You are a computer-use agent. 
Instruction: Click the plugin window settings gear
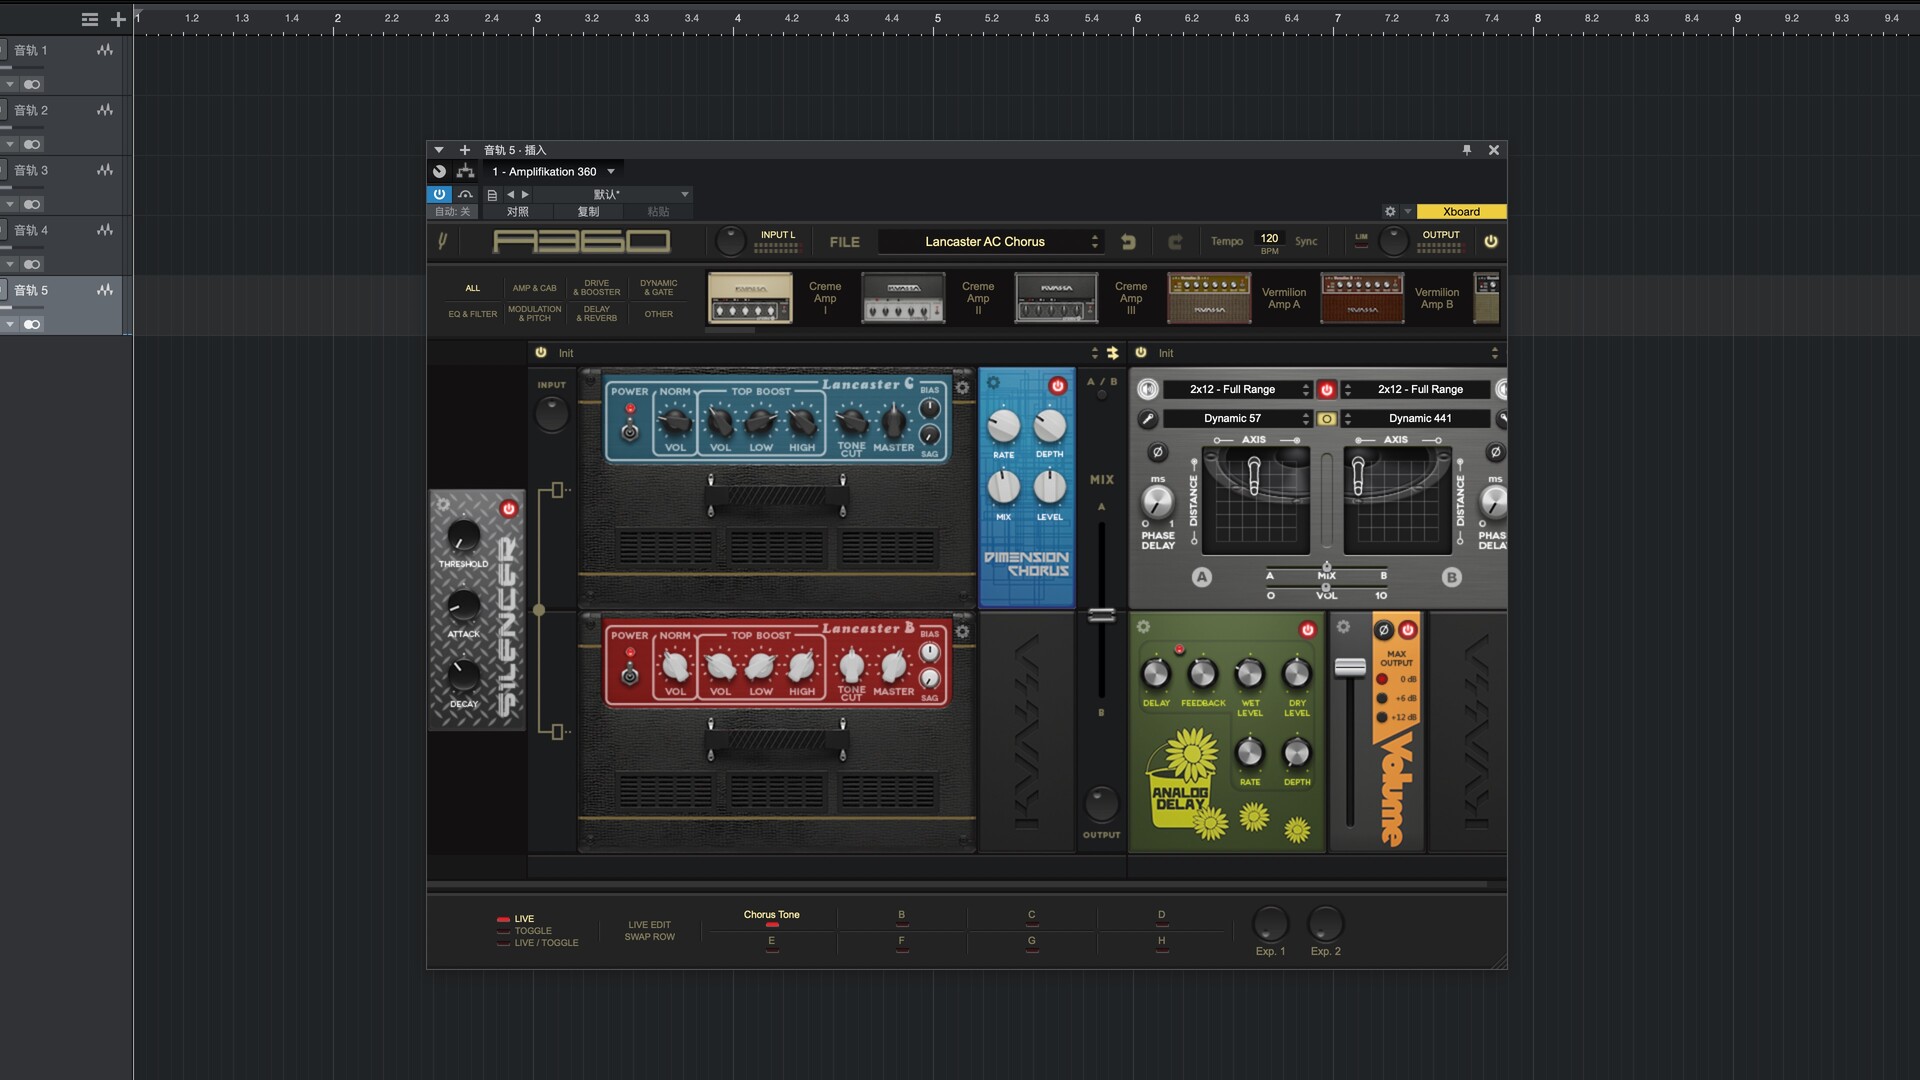[x=1390, y=211]
